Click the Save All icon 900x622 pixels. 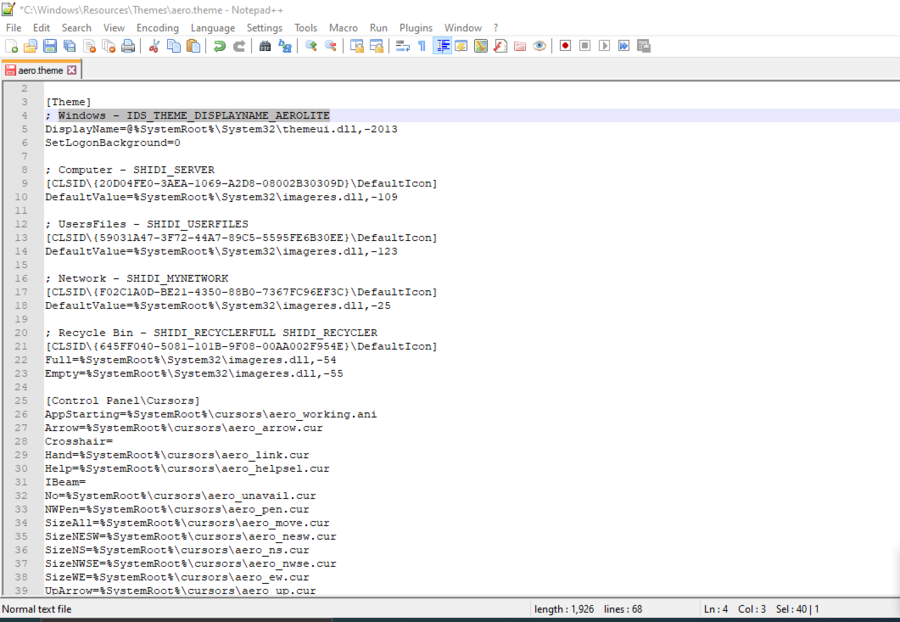coord(69,46)
